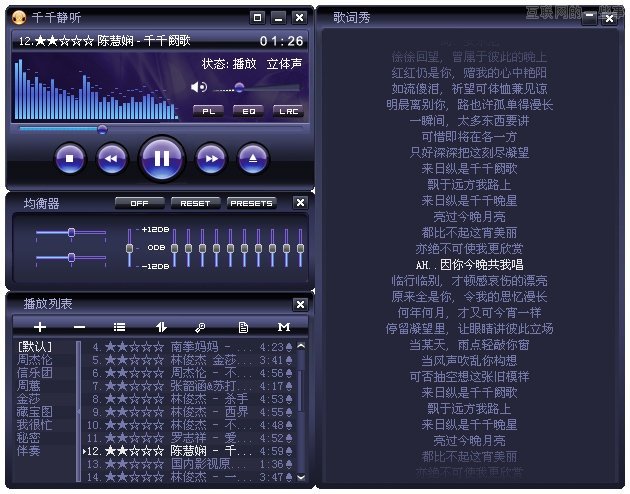This screenshot has width=630, height=494.
Task: Remove files with minus icon
Action: [x=80, y=327]
